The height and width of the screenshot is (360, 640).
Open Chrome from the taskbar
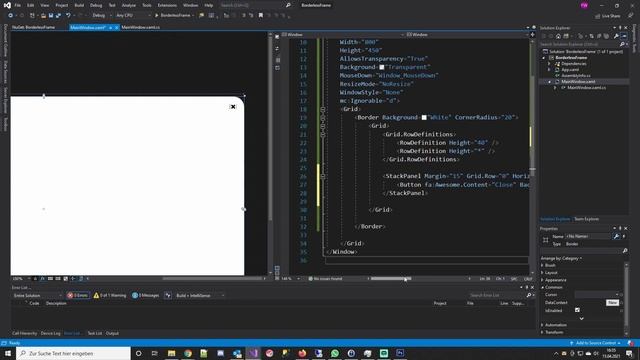point(188,353)
